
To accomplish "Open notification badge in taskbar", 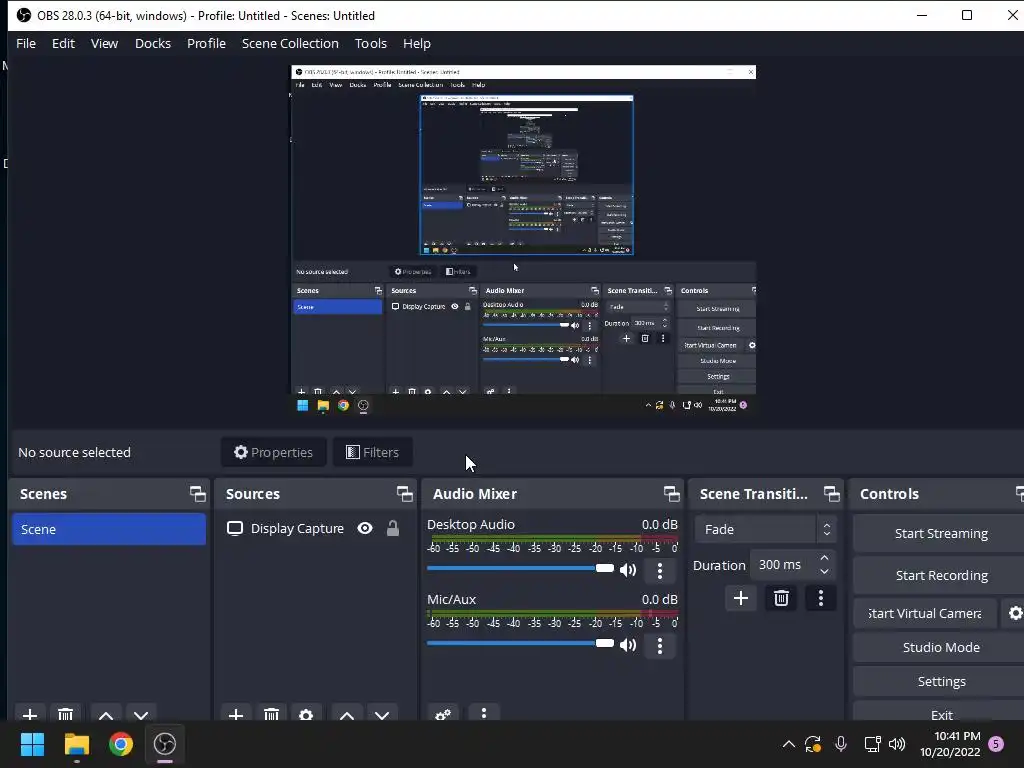I will [x=996, y=744].
